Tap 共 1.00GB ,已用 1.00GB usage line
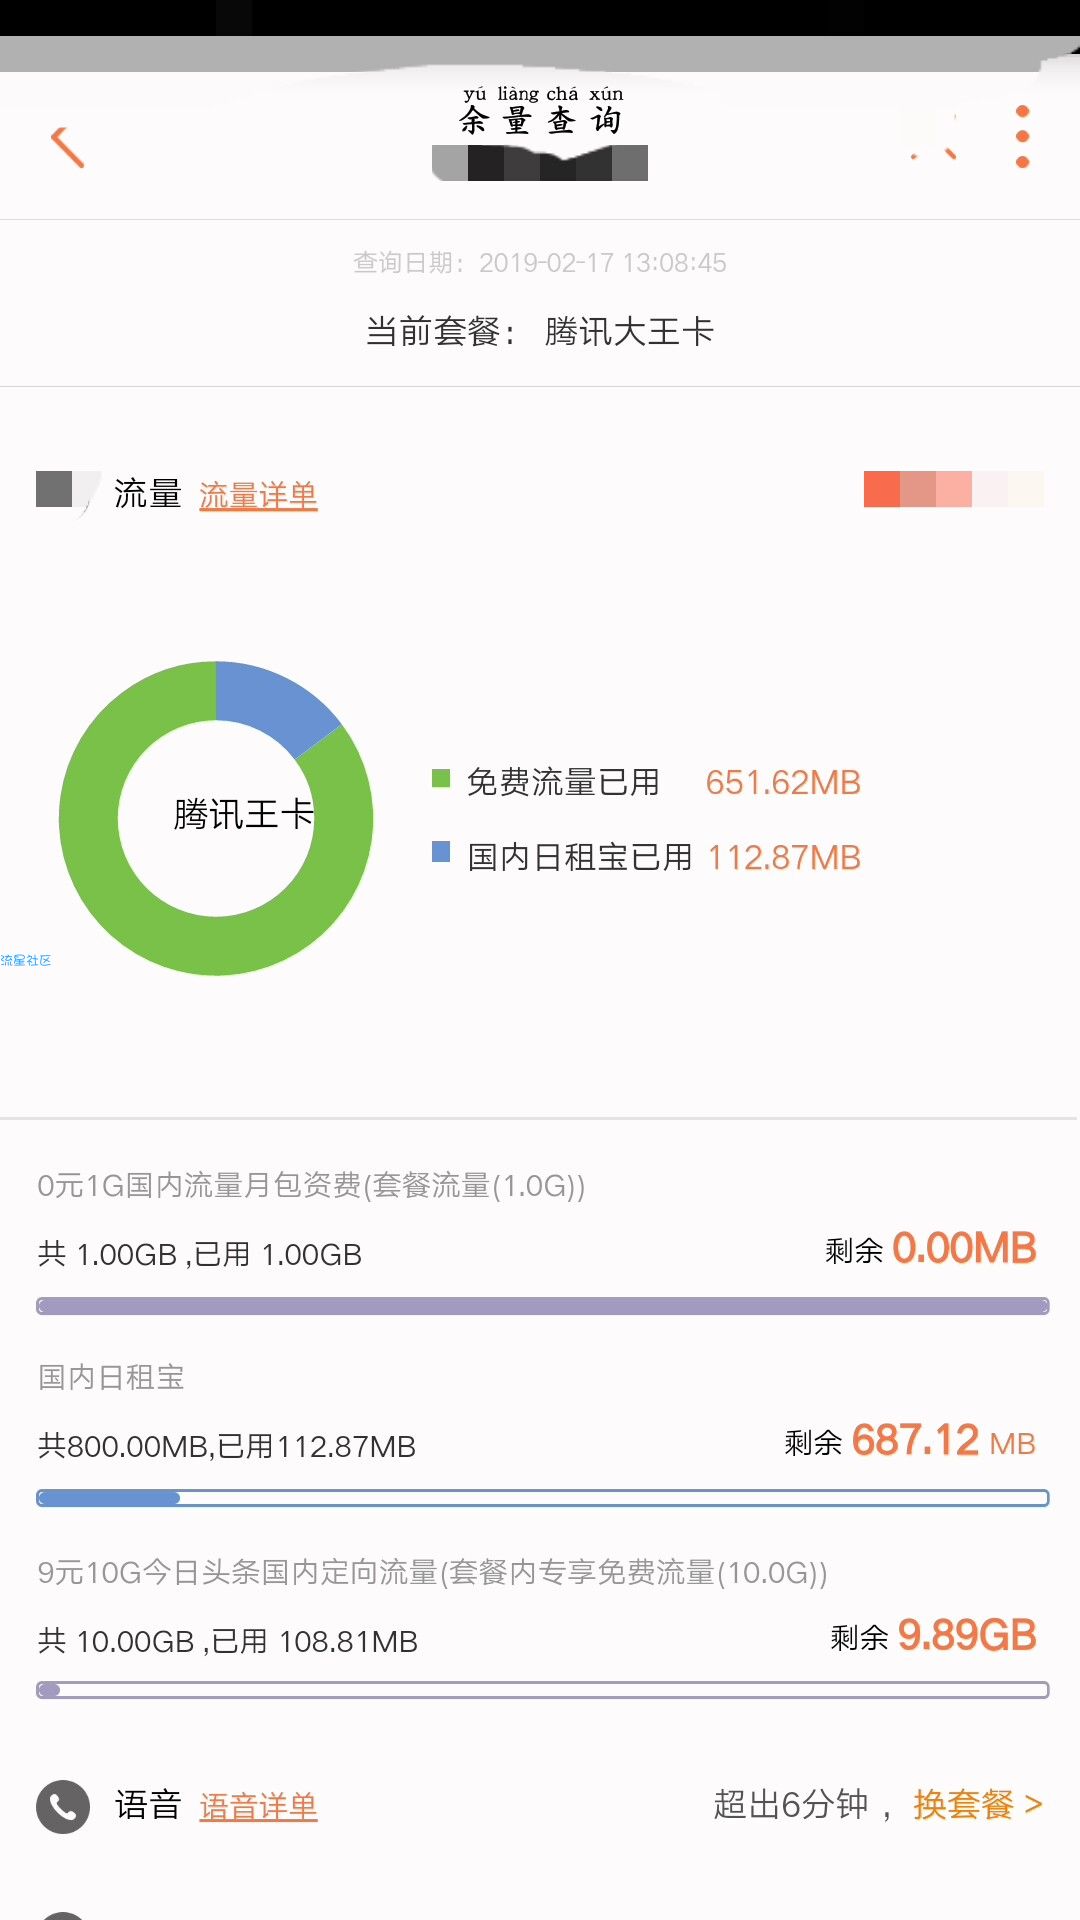Viewport: 1080px width, 1920px height. (200, 1254)
